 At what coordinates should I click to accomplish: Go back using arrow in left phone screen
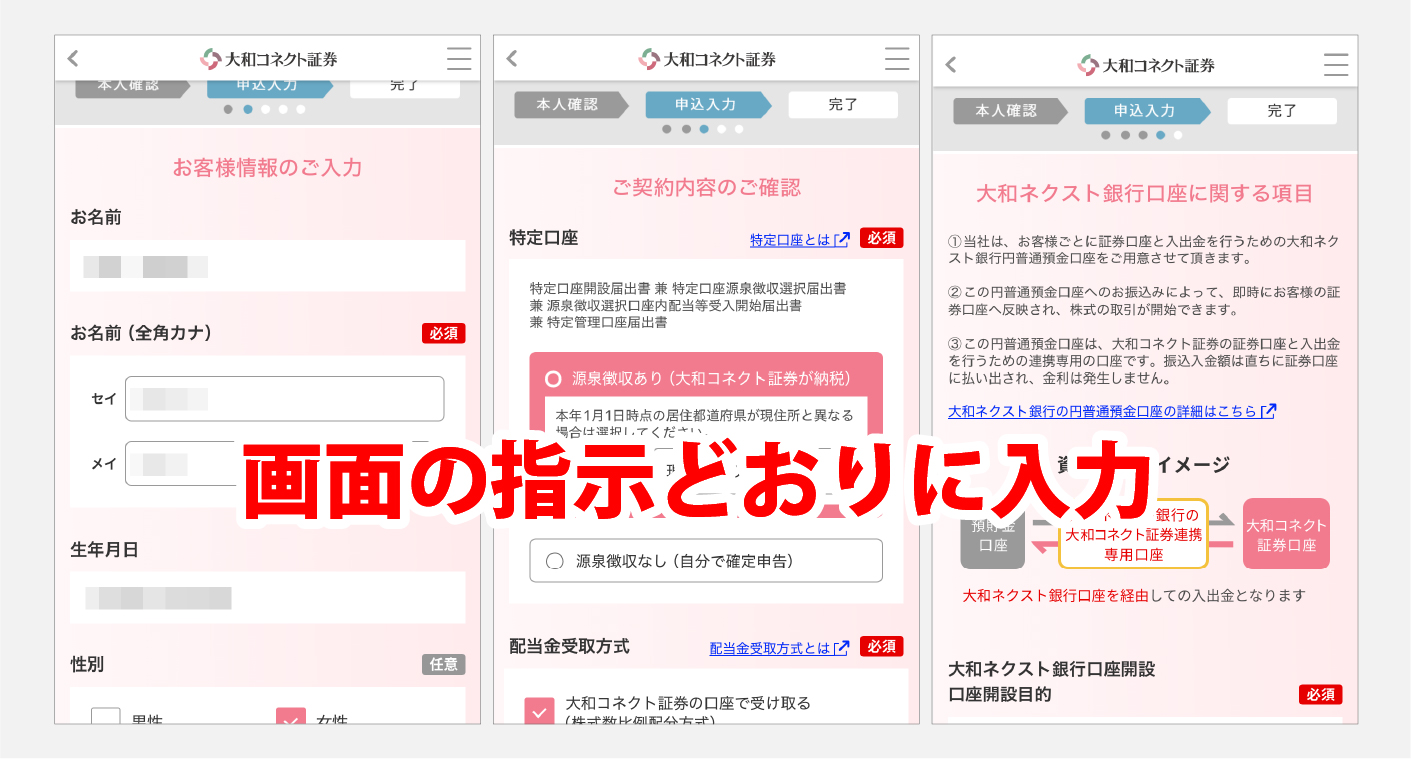coord(73,59)
